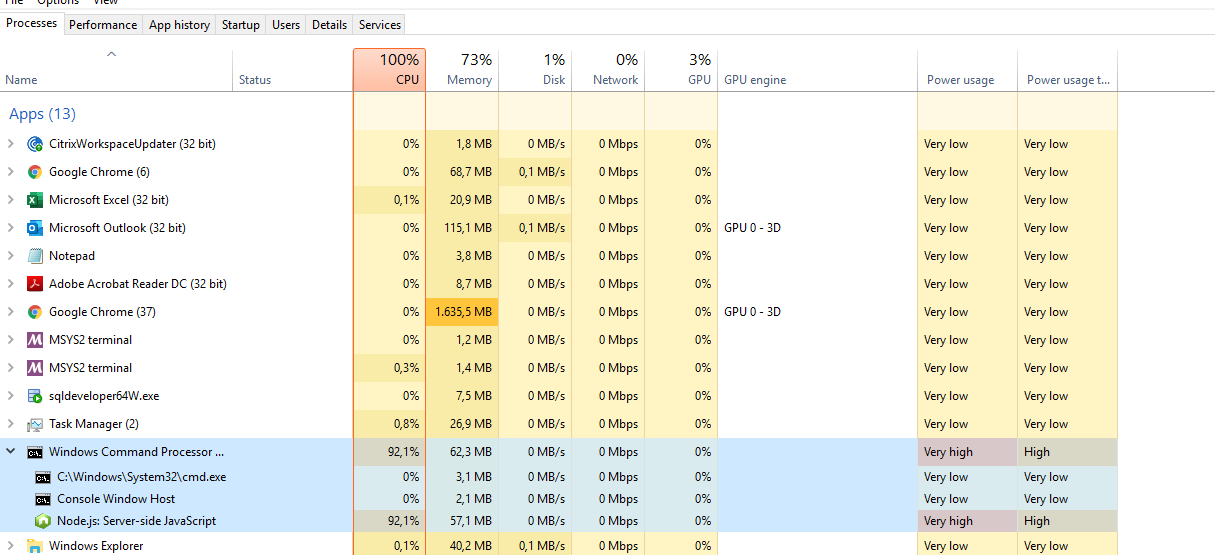
Task: Click the CitrixWorkspaceUpdater process icon
Action: click(x=35, y=144)
